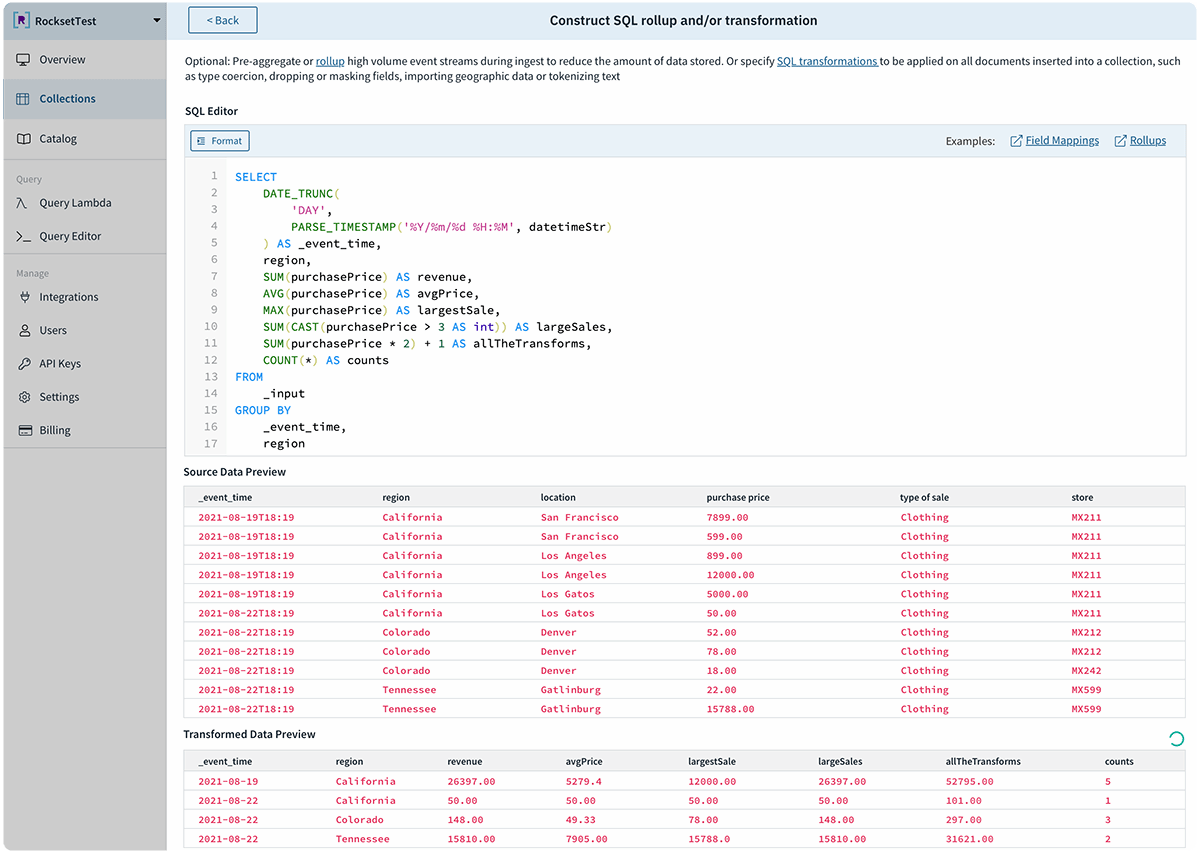Click the Collections table icon

(23, 99)
